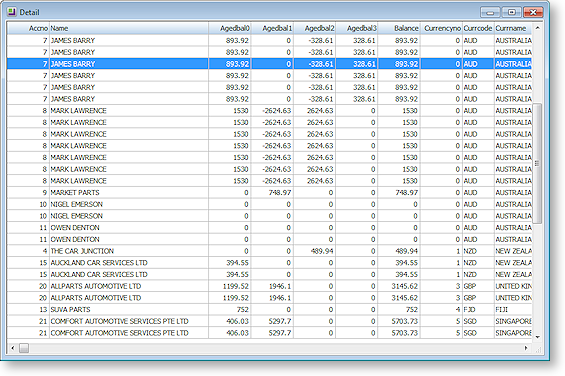Click the FJD currency code cell
Viewport: 565px width, 376px height.
(x=478, y=309)
